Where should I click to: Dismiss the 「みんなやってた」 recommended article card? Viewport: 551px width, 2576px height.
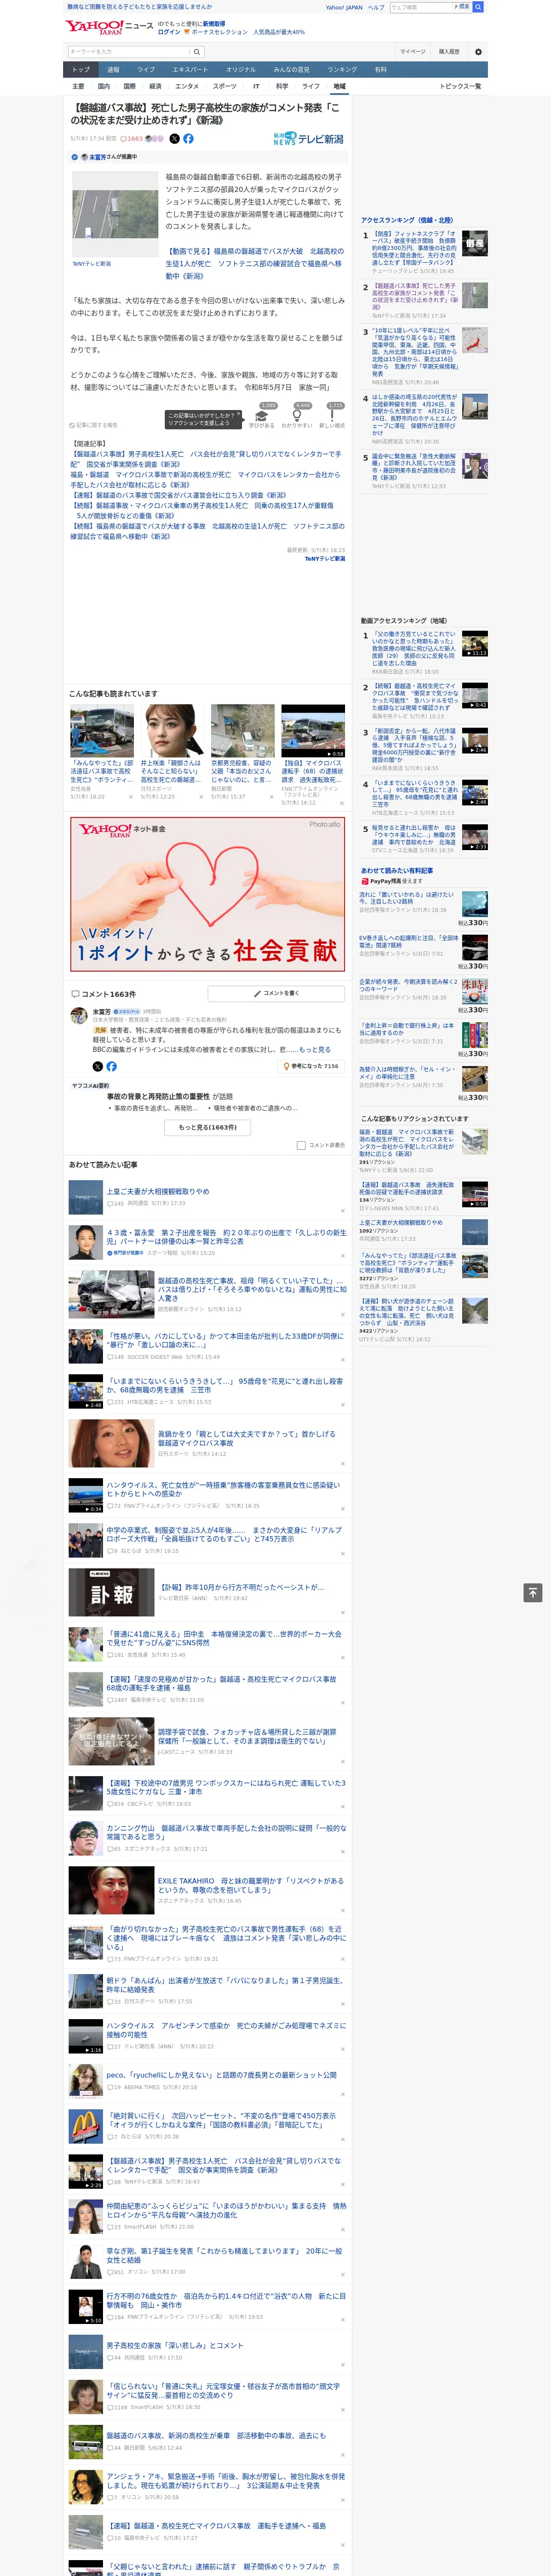[x=131, y=797]
